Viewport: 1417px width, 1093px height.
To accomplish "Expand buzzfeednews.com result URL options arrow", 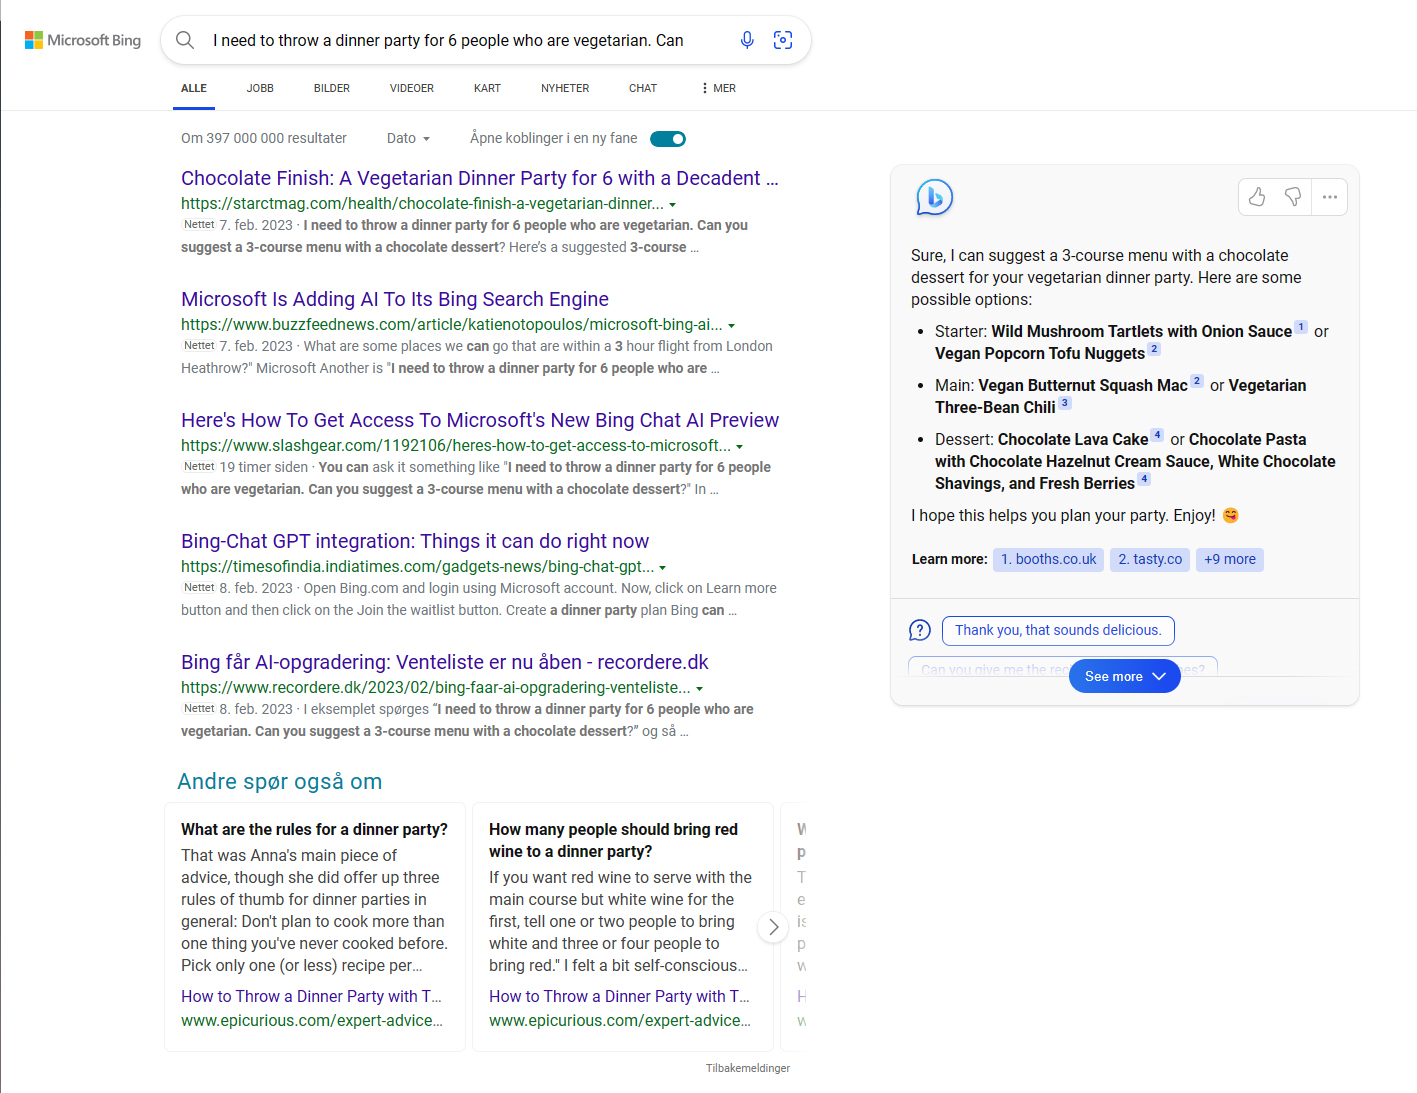I will point(732,326).
